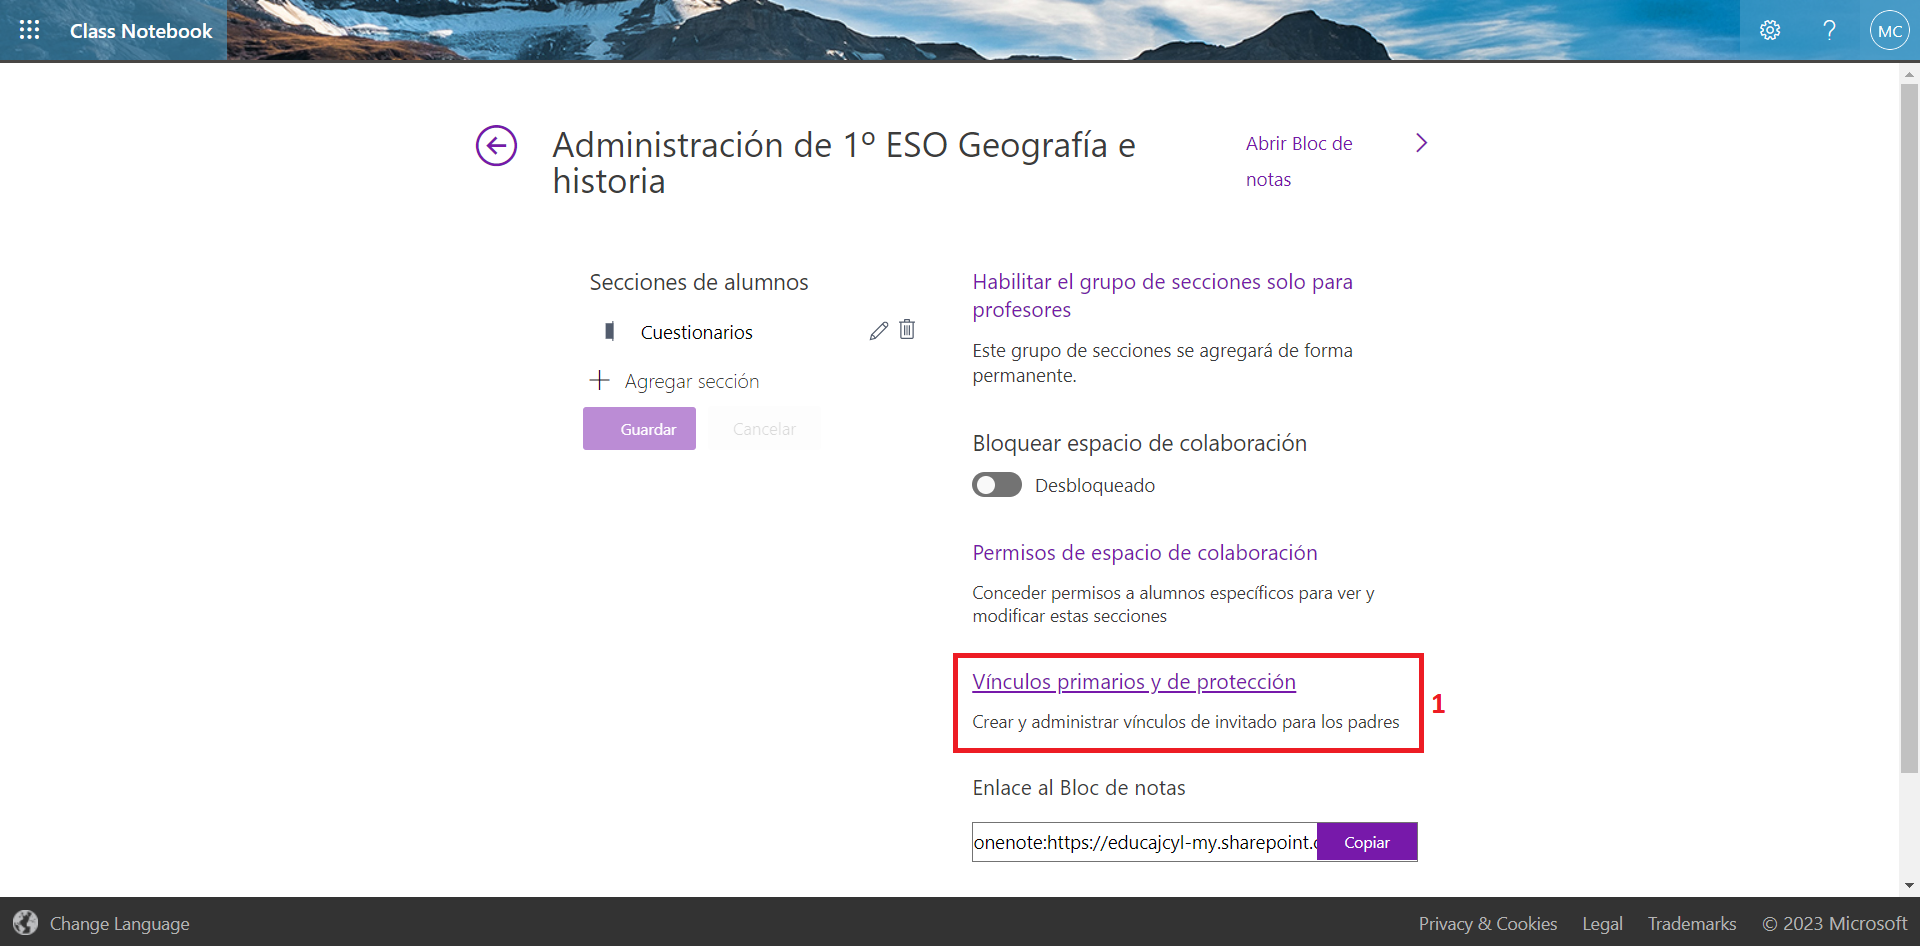
Task: Delete the Cuestionarios section via trash icon
Action: click(x=907, y=329)
